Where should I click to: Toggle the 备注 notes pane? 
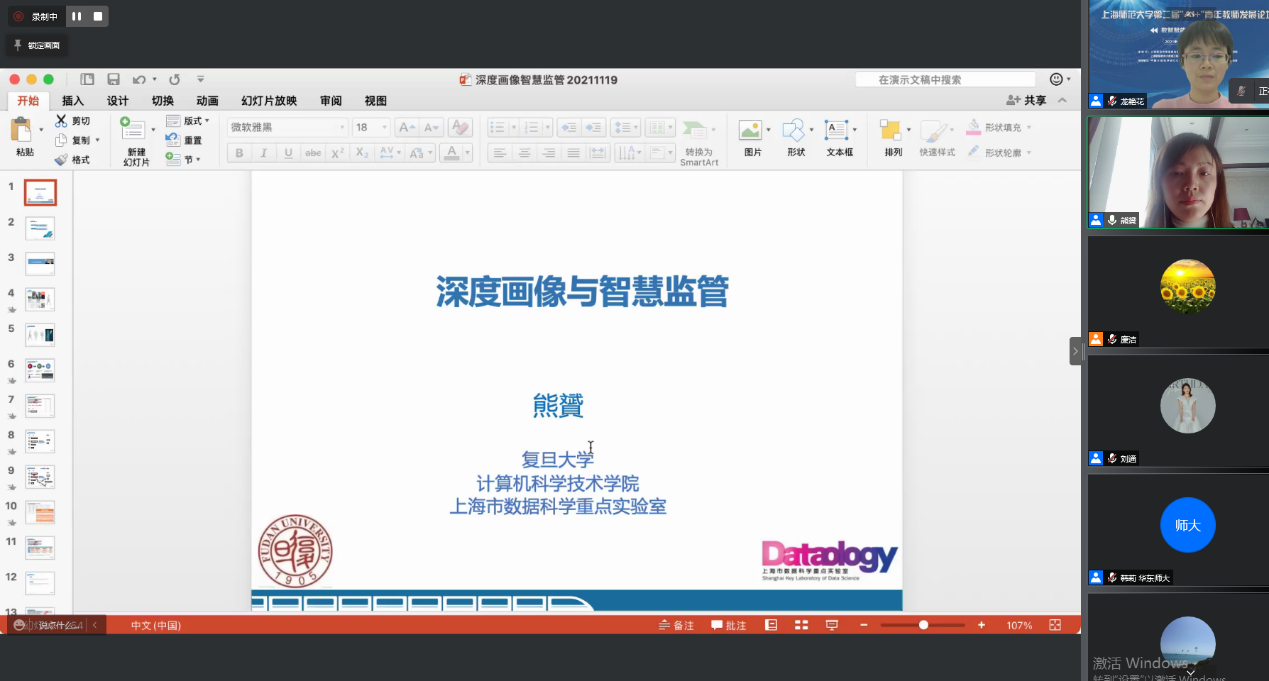pos(677,625)
